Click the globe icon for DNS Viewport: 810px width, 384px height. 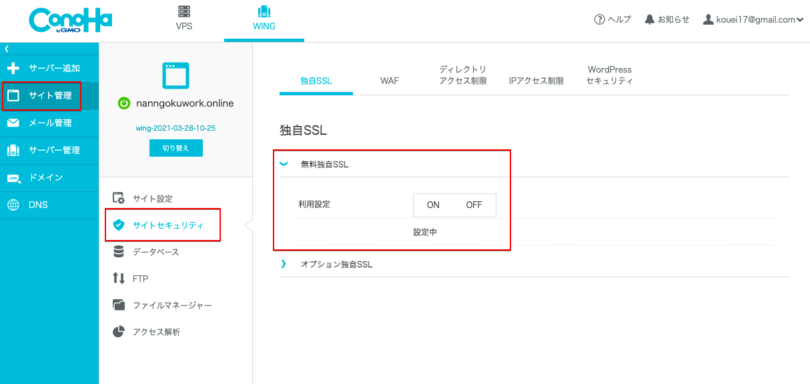pos(13,205)
